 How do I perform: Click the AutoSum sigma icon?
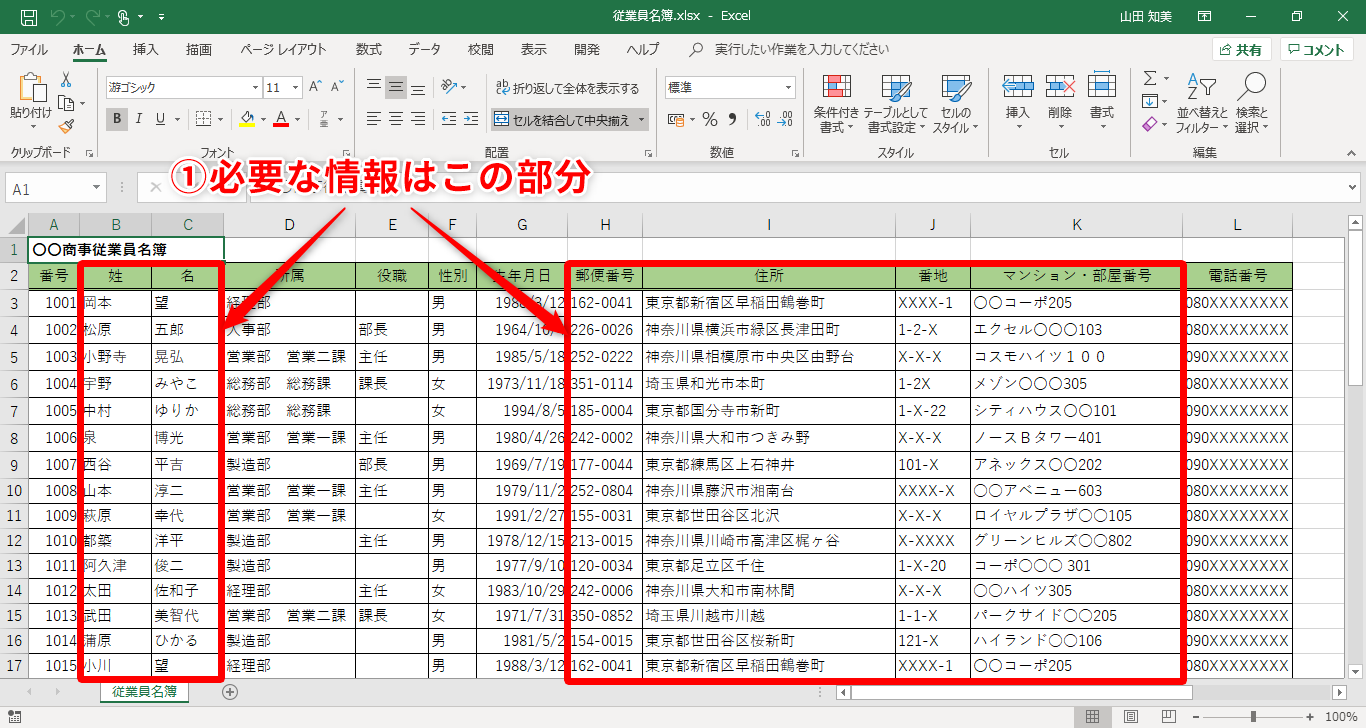coord(1150,79)
